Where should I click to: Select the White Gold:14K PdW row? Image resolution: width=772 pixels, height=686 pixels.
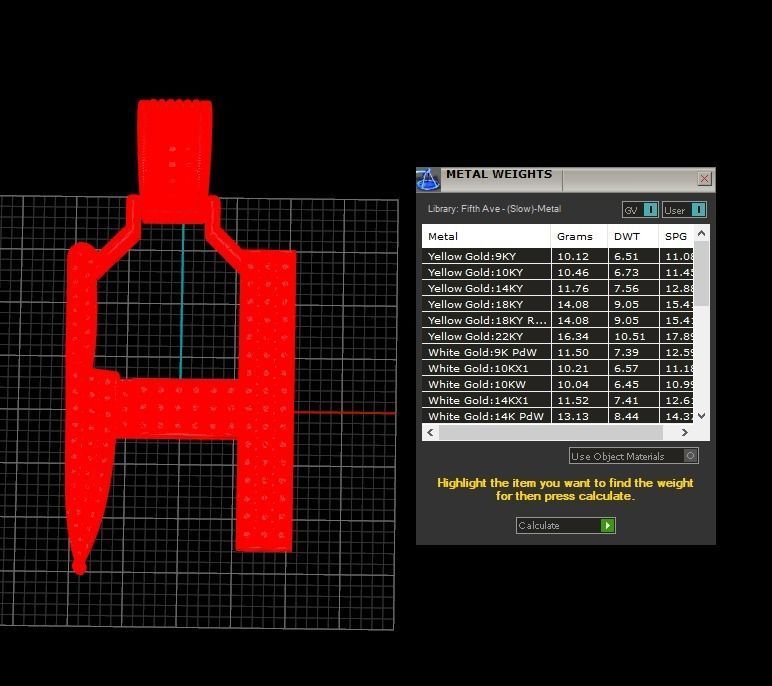(x=557, y=416)
